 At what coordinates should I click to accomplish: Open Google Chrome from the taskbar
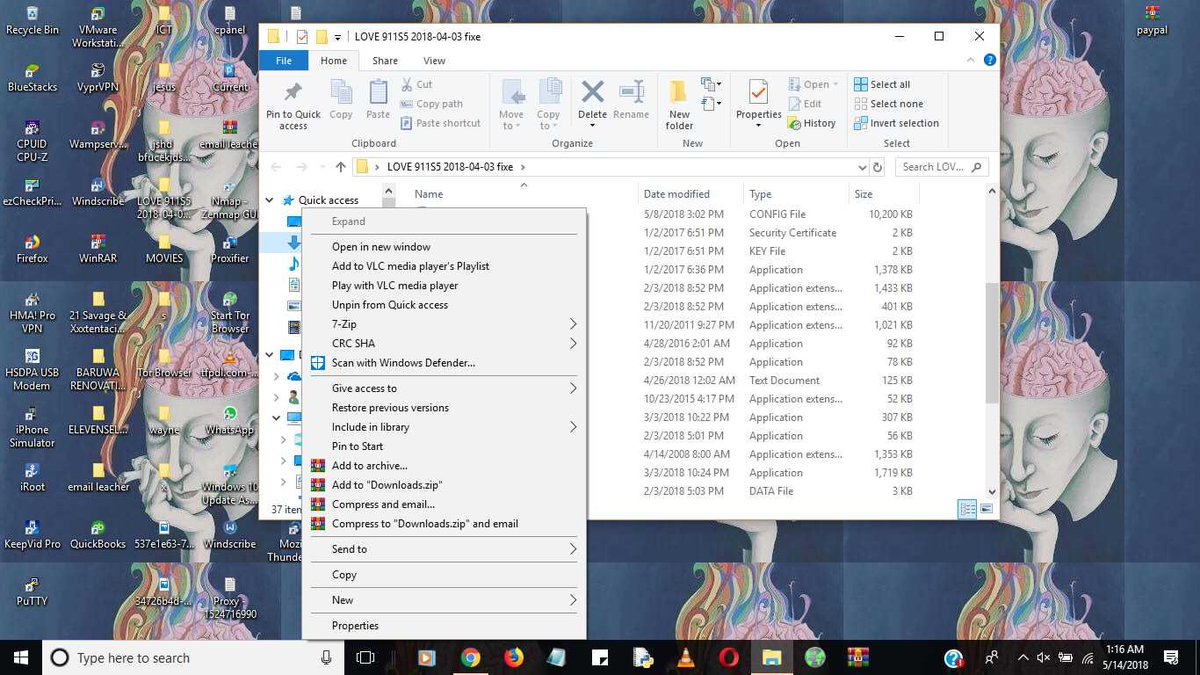coord(470,657)
